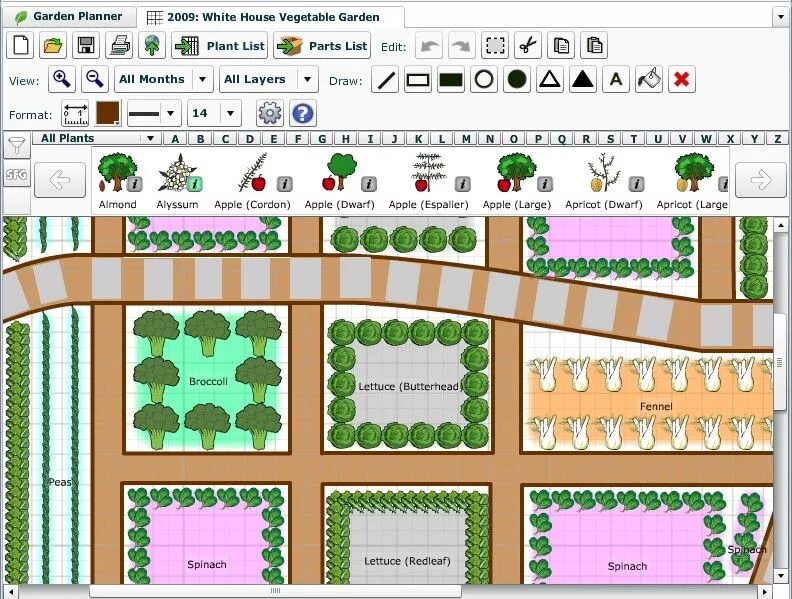This screenshot has height=599, width=792.
Task: Pick the Alyssum plant
Action: (x=177, y=182)
